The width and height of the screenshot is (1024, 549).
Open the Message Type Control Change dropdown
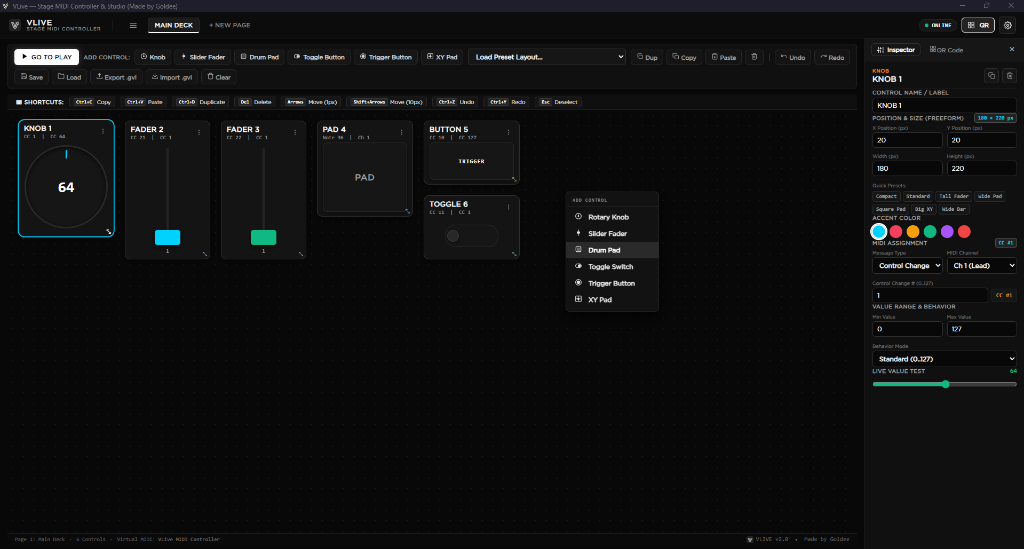coord(907,266)
